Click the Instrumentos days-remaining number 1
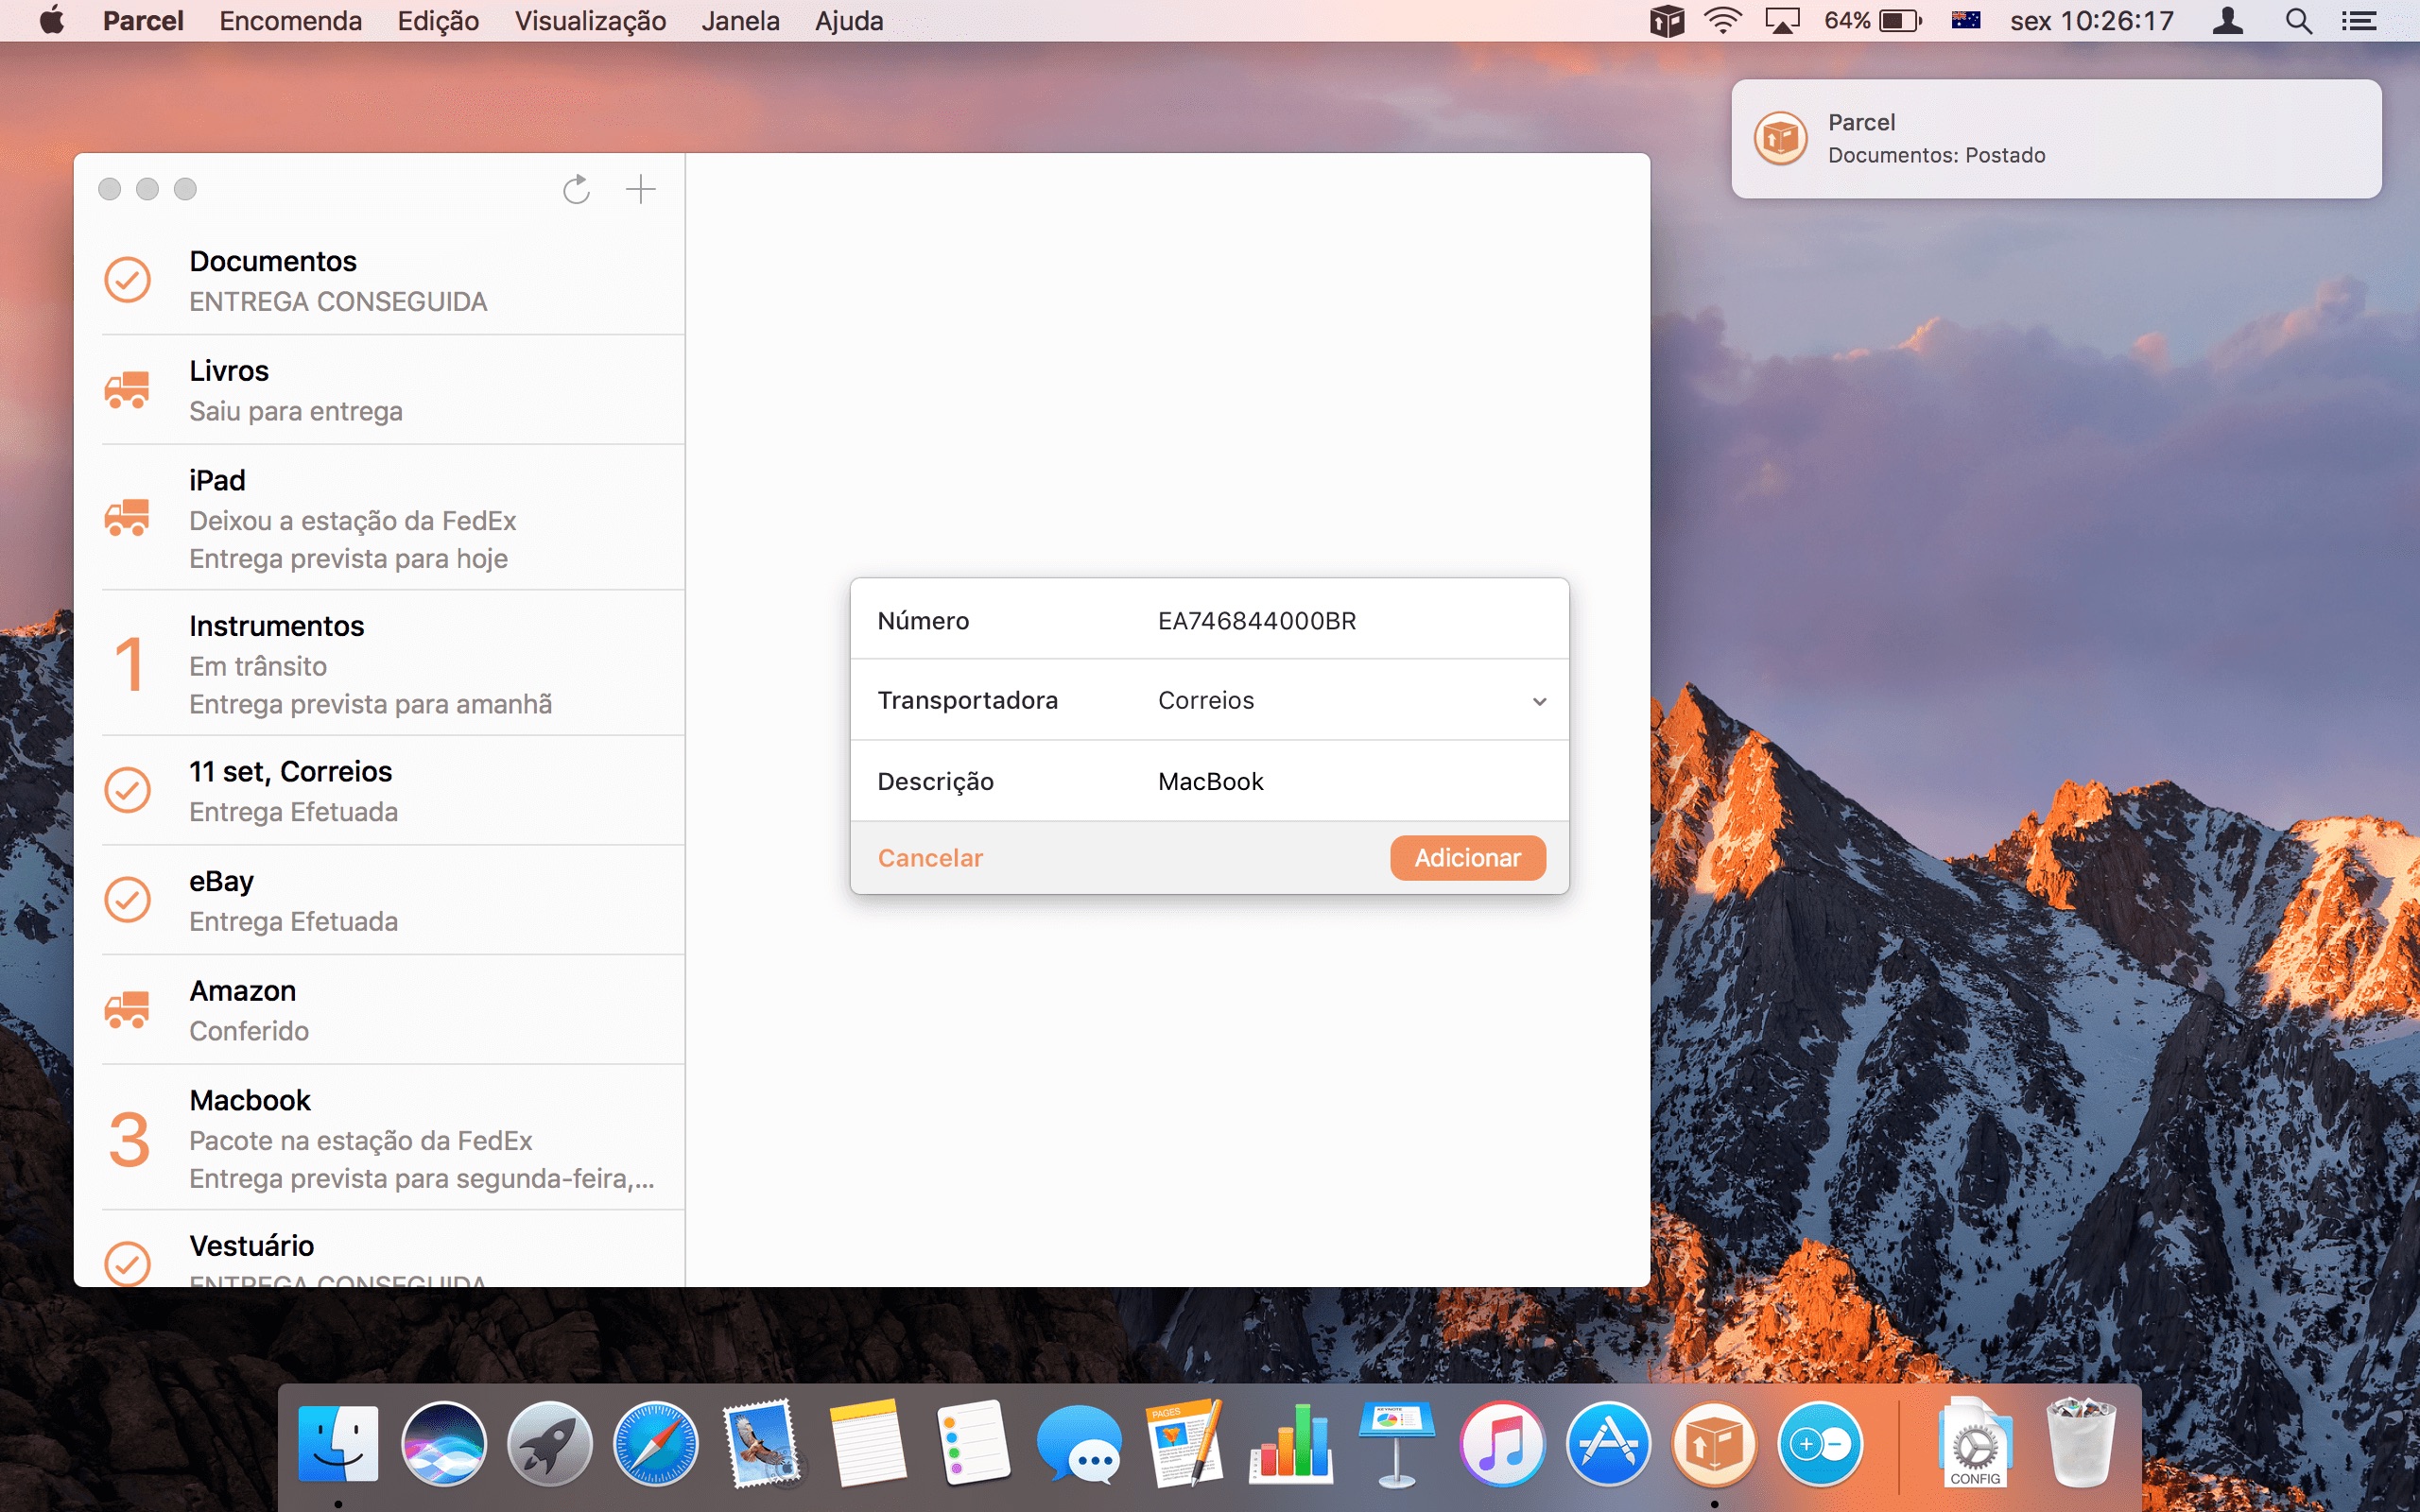The height and width of the screenshot is (1512, 2420). click(x=129, y=663)
